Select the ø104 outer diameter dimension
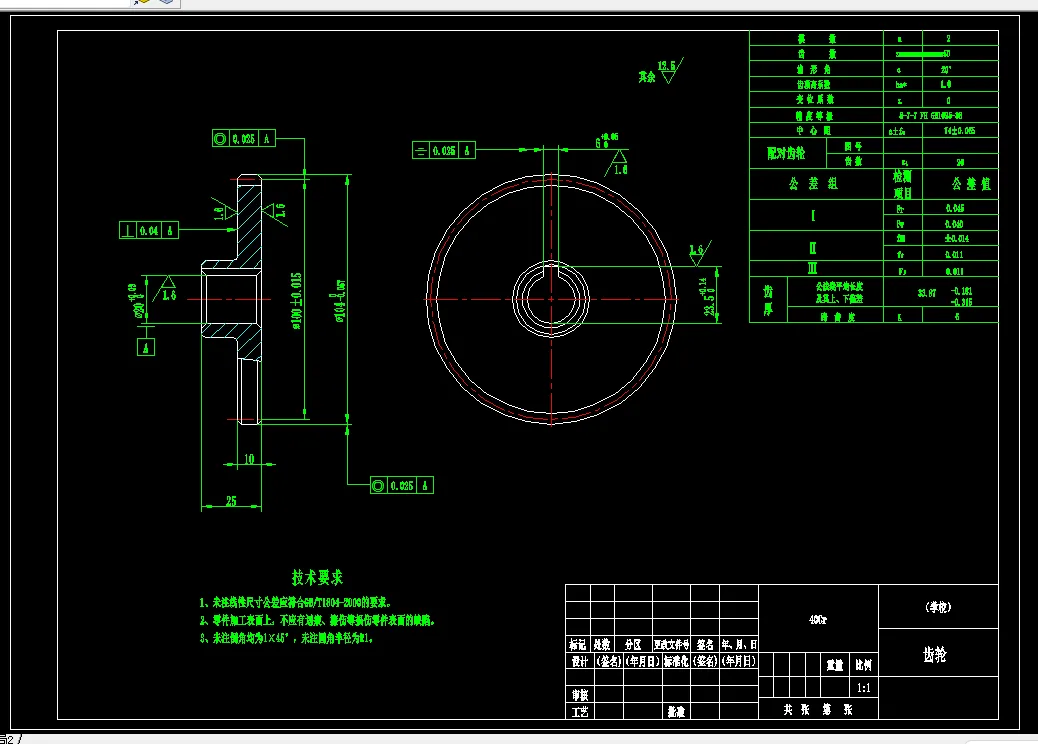The width and height of the screenshot is (1038, 744). point(340,301)
